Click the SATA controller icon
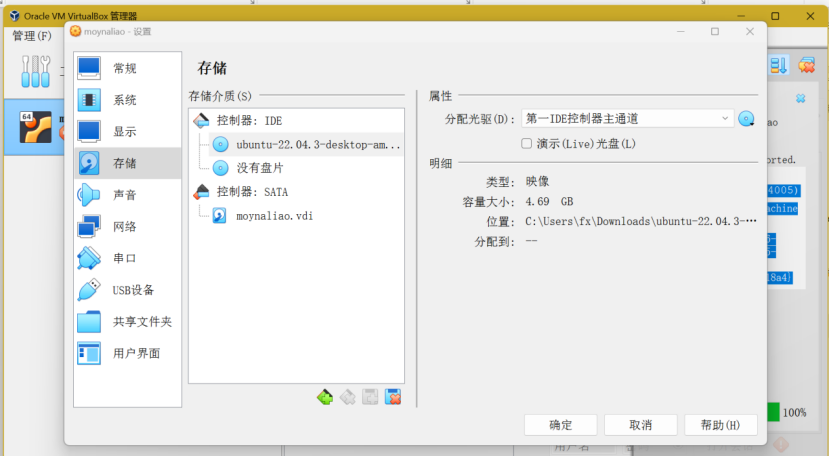Viewport: 830px width, 457px height. coord(201,192)
